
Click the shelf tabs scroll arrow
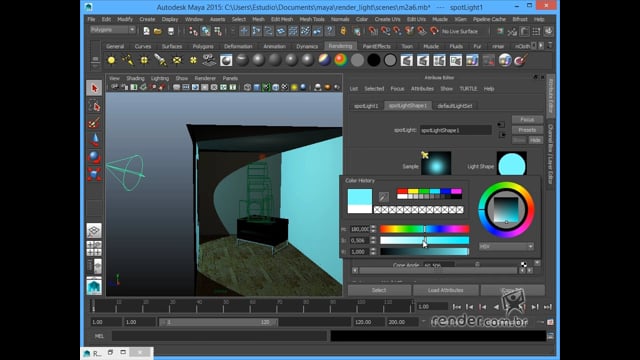coord(541,46)
